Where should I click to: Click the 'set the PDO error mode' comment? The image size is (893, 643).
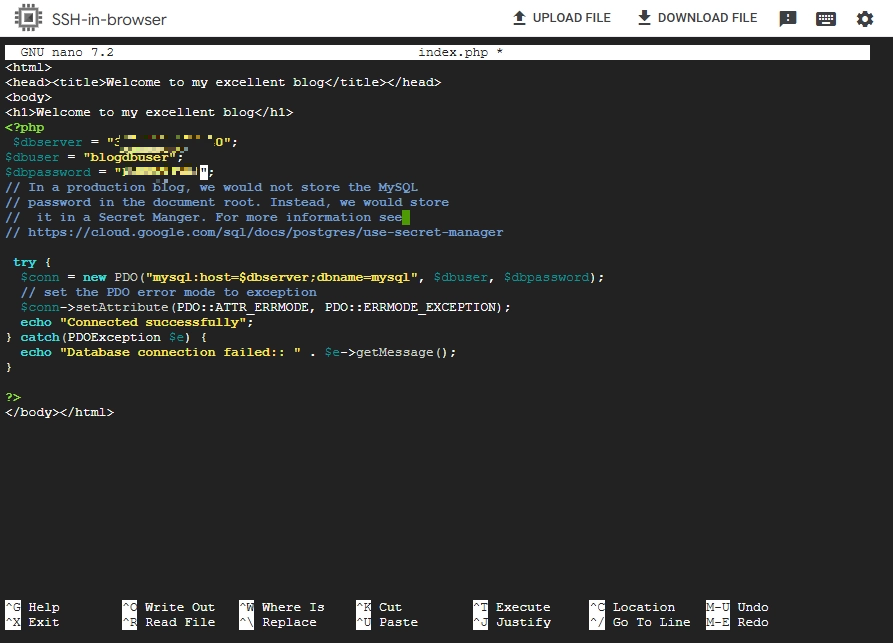pyautogui.click(x=169, y=292)
